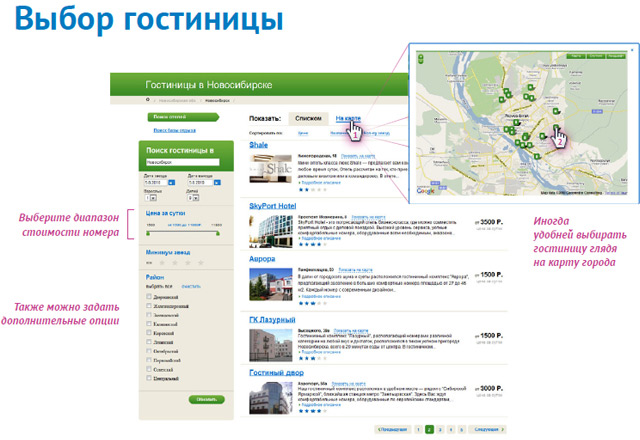Open the check-in date calendar icon
The height and width of the screenshot is (440, 640).
pyautogui.click(x=172, y=182)
